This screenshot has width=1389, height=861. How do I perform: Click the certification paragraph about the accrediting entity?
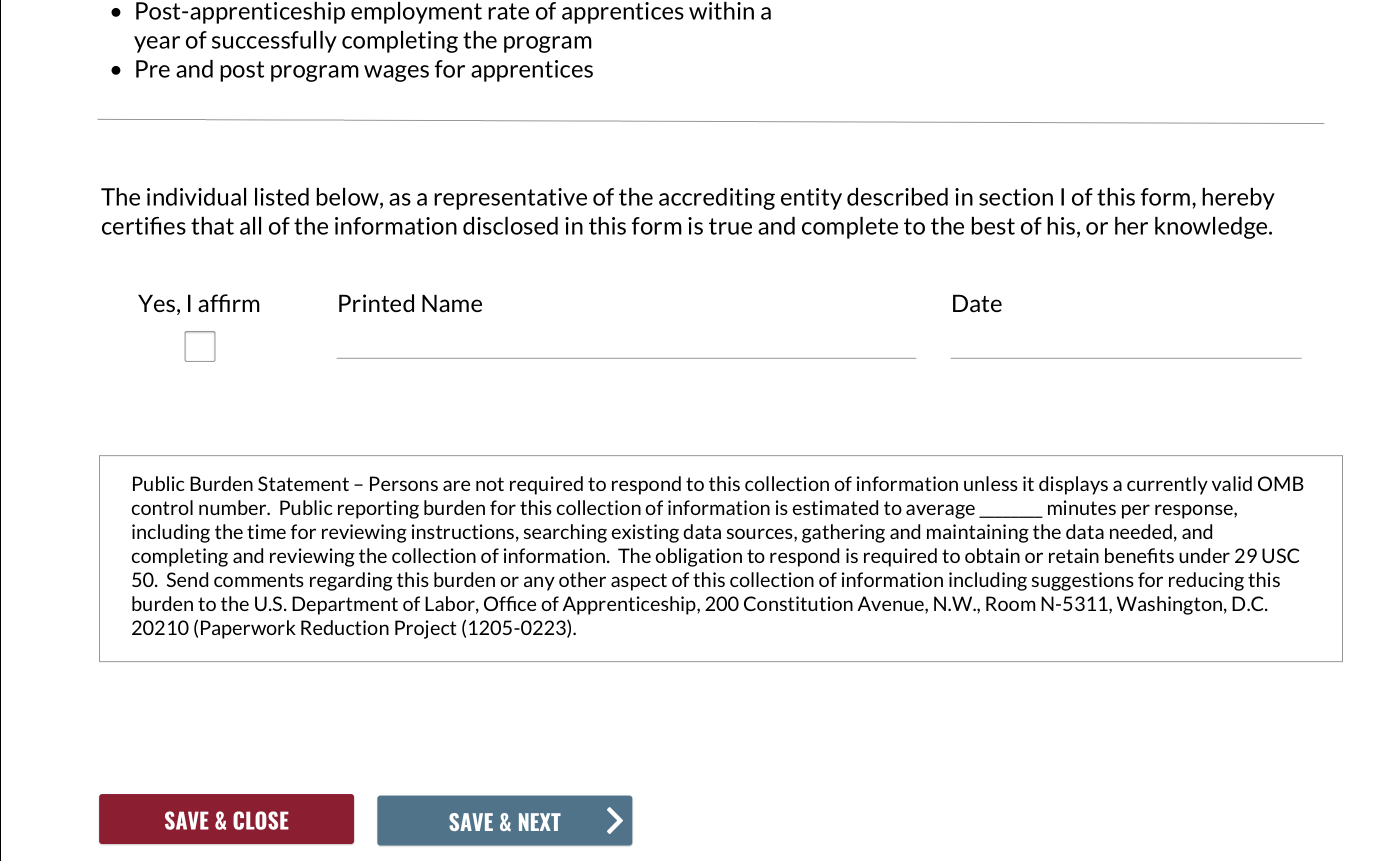[x=687, y=212]
